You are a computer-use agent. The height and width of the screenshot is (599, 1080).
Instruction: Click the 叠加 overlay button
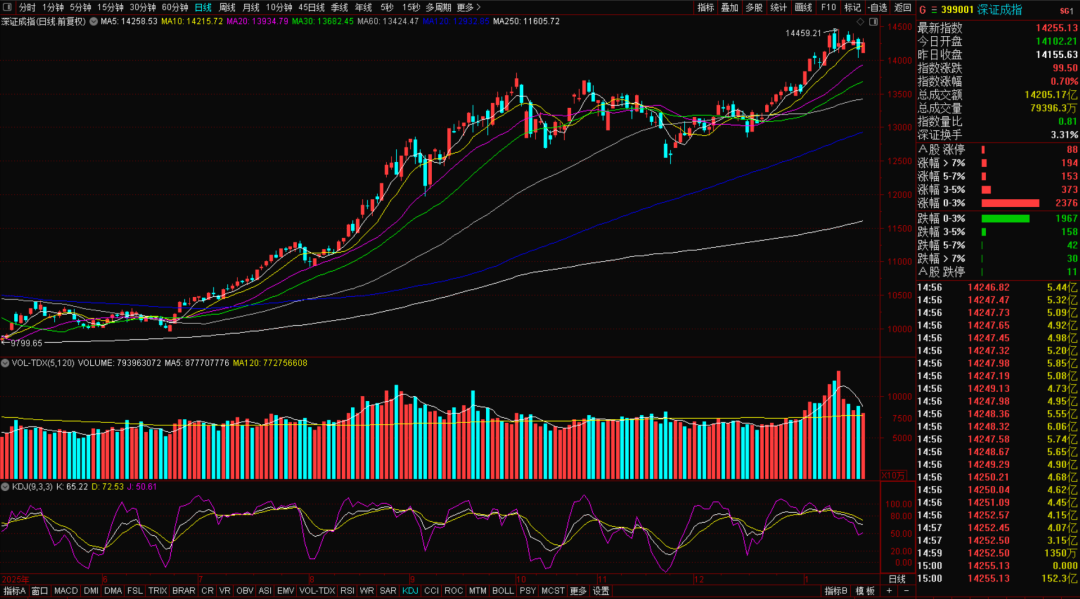[730, 7]
